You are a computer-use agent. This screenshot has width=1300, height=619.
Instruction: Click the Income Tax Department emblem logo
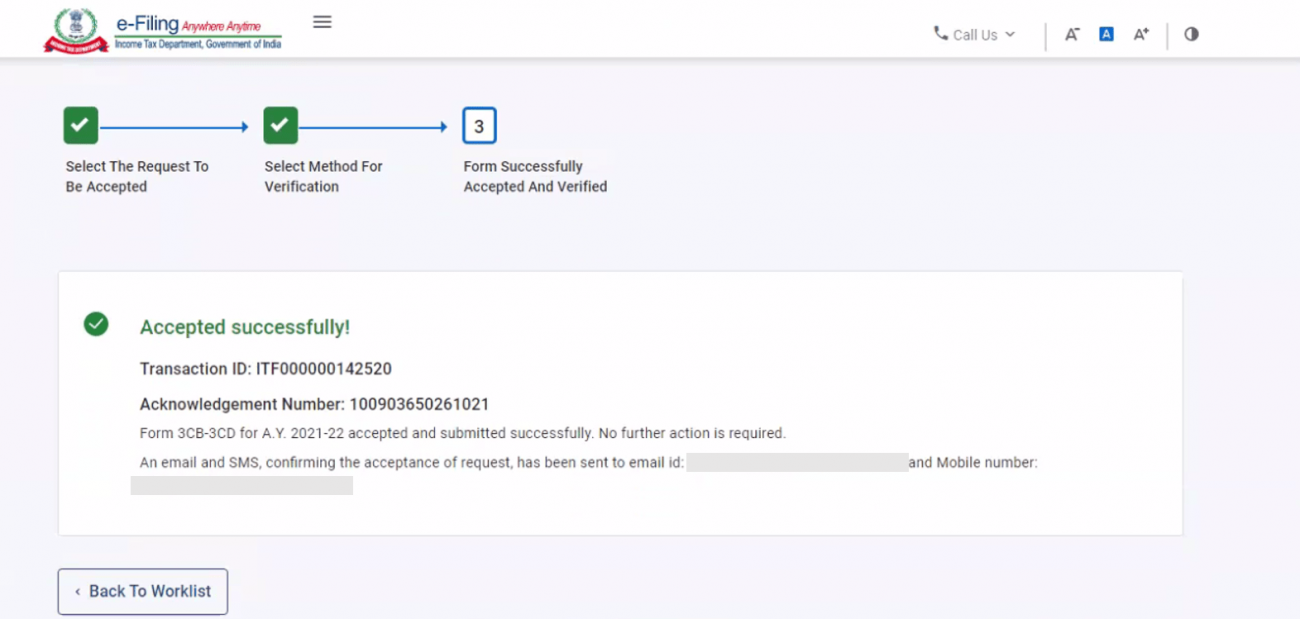[76, 30]
